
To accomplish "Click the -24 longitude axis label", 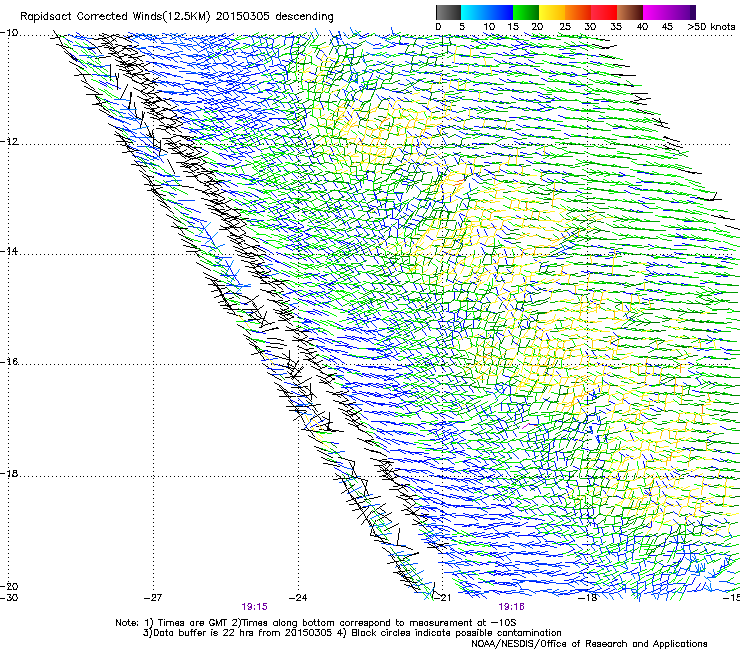I will (298, 598).
